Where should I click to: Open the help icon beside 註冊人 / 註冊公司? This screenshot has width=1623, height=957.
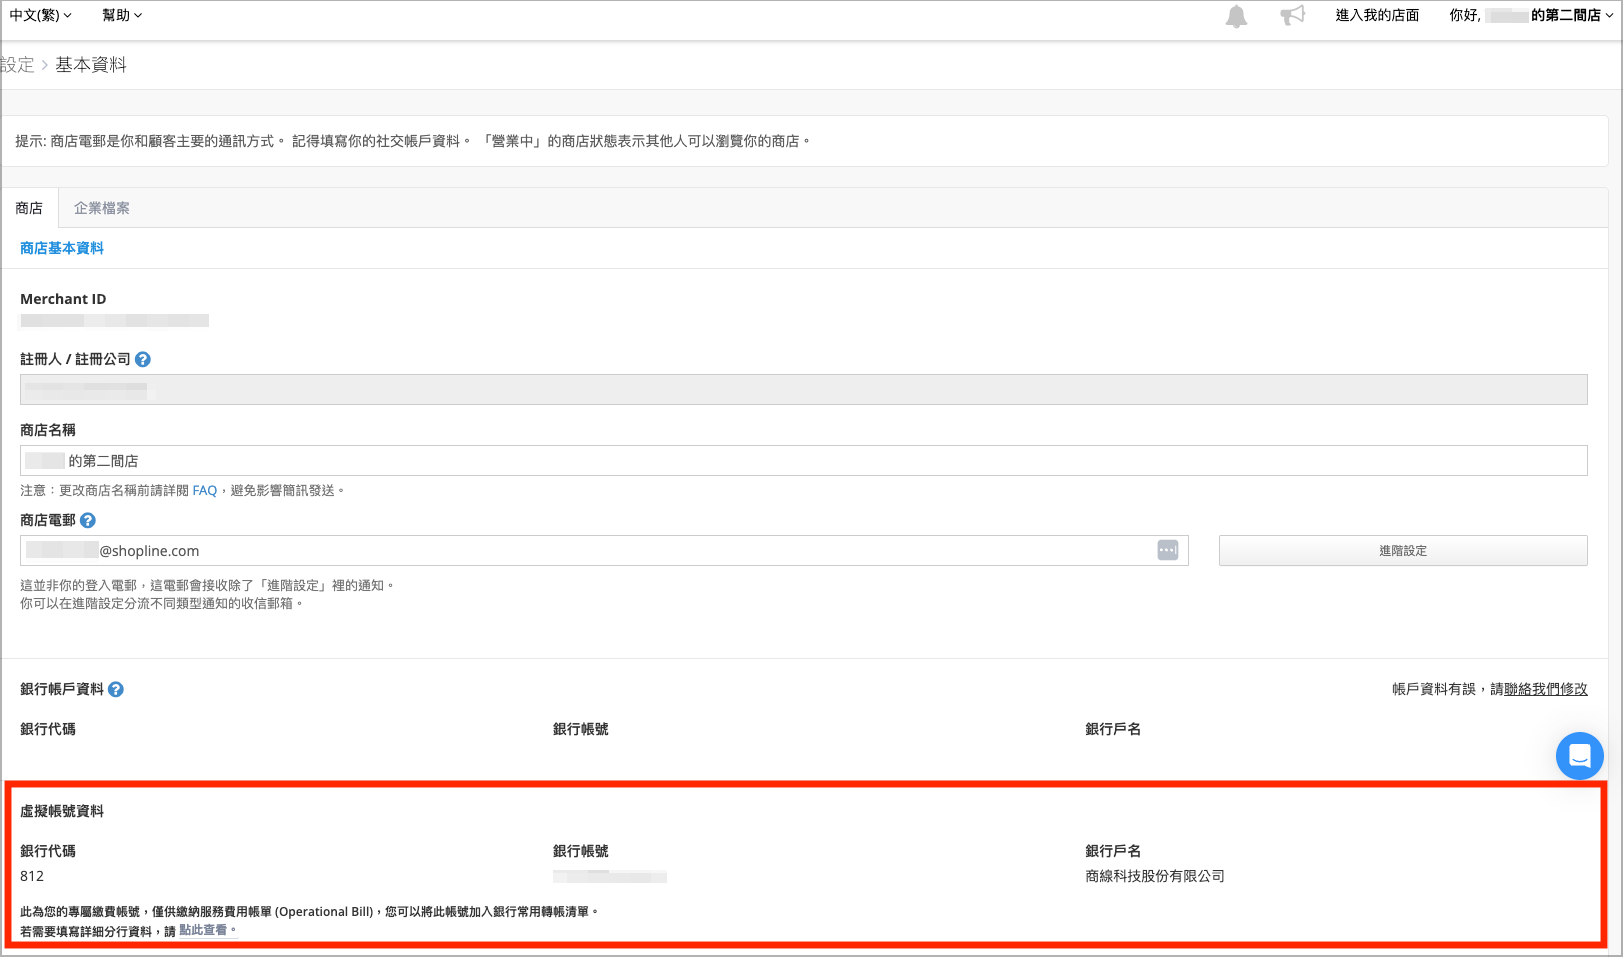pyautogui.click(x=143, y=359)
